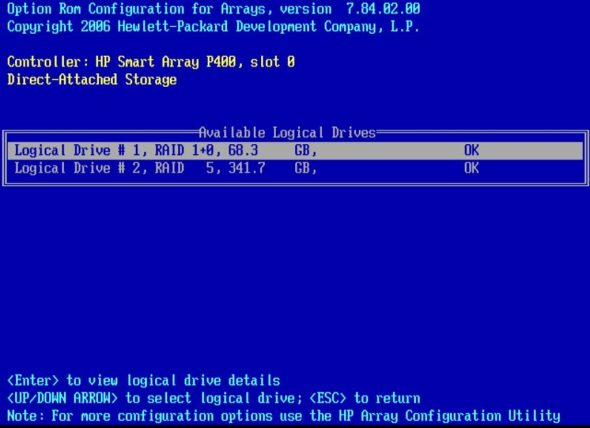Click the 68.3 GB size value
The width and height of the screenshot is (590, 428).
pos(272,151)
